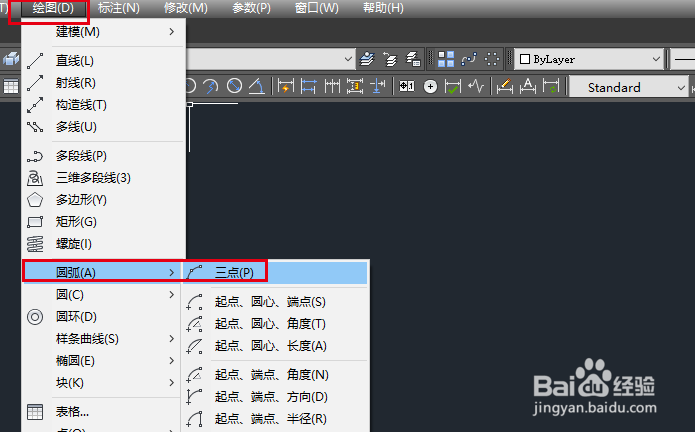Choose 三点(P) three-point arc

[x=275, y=272]
